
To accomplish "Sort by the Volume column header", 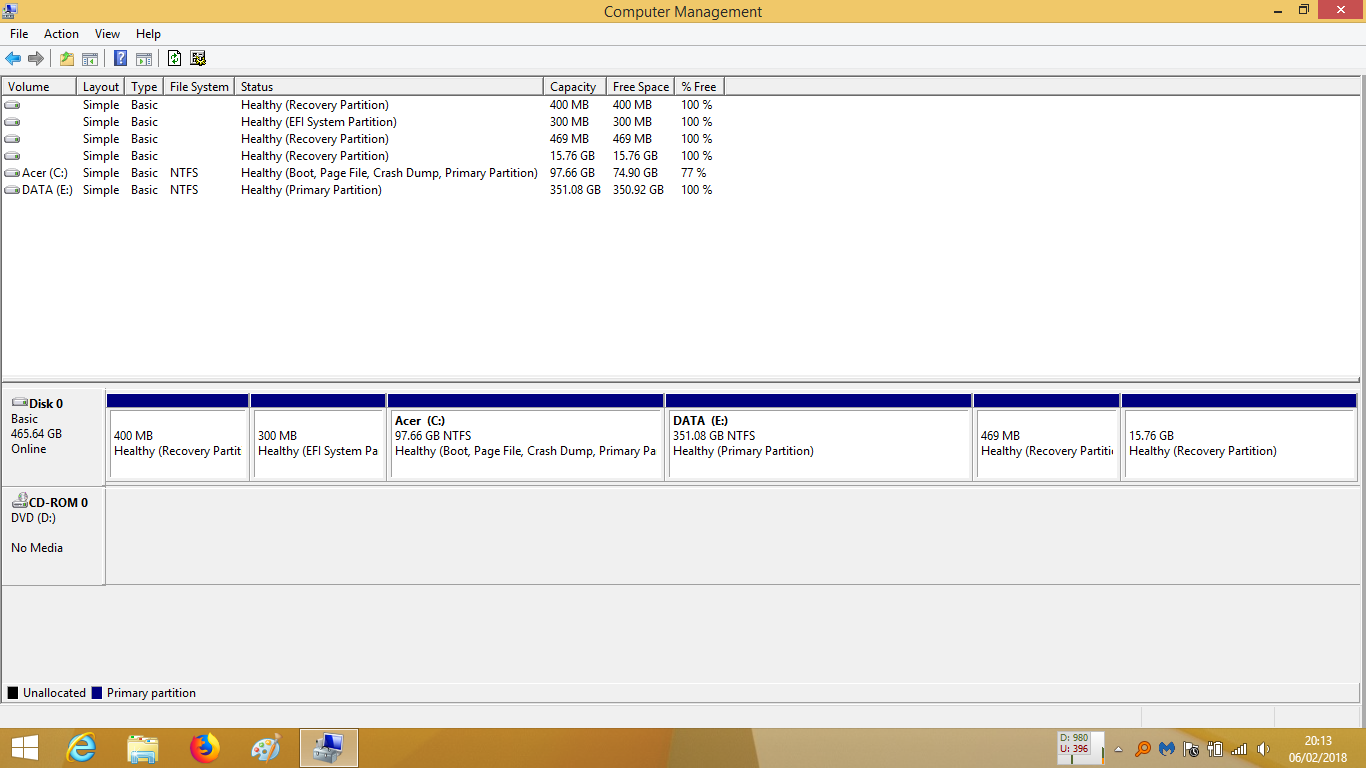I will [39, 87].
